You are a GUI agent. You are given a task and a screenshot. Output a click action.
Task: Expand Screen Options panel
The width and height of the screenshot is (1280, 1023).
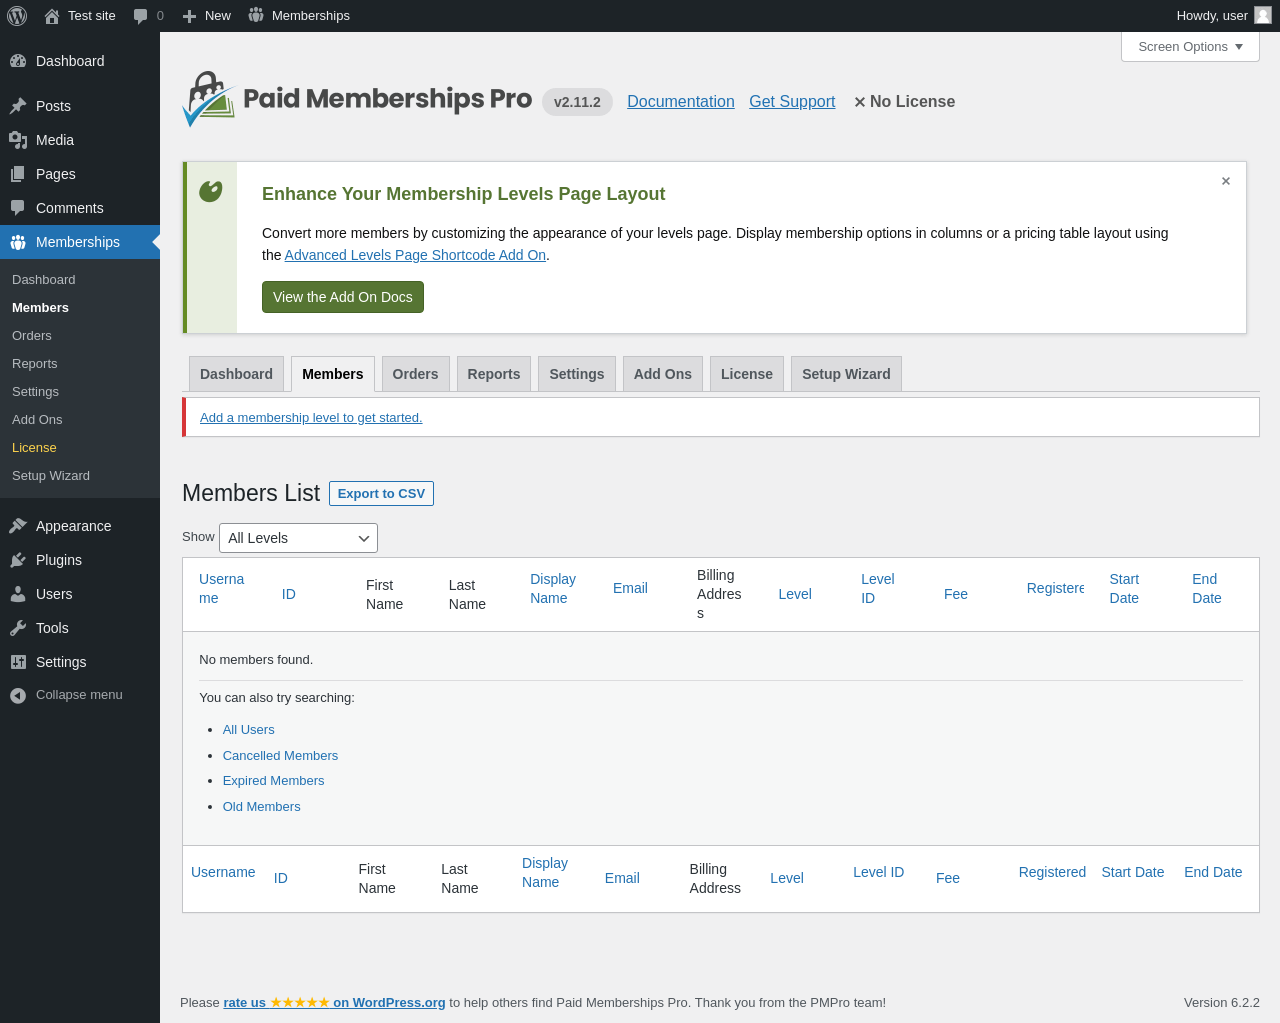(1190, 47)
